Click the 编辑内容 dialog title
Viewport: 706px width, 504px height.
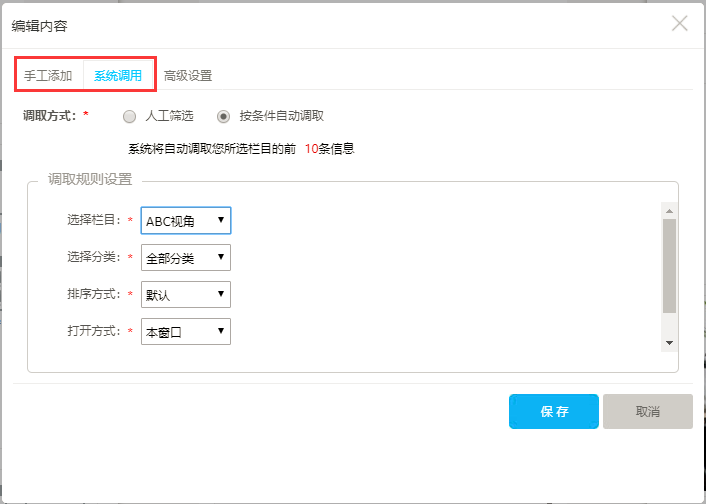[40, 25]
